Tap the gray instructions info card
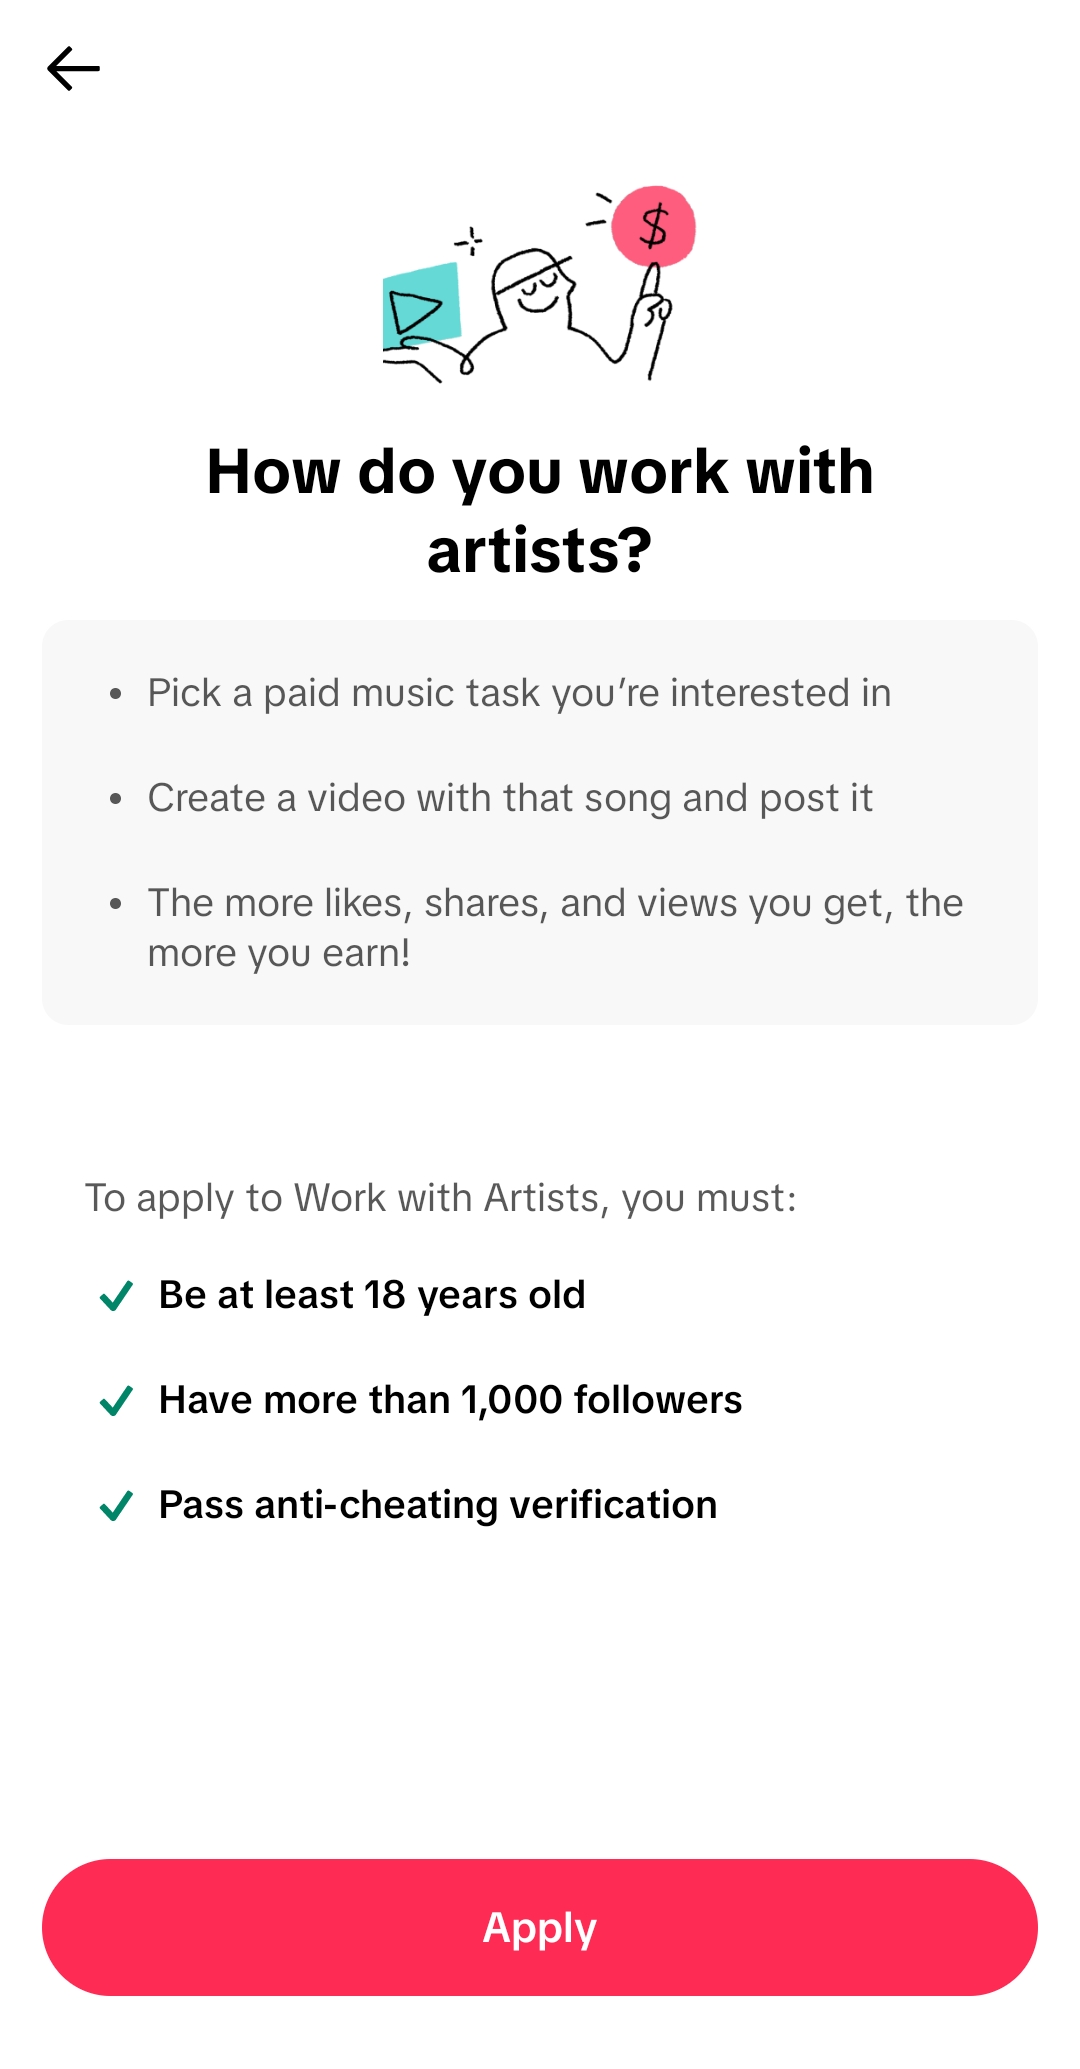Viewport: 1080px width, 2069px height. [540, 822]
